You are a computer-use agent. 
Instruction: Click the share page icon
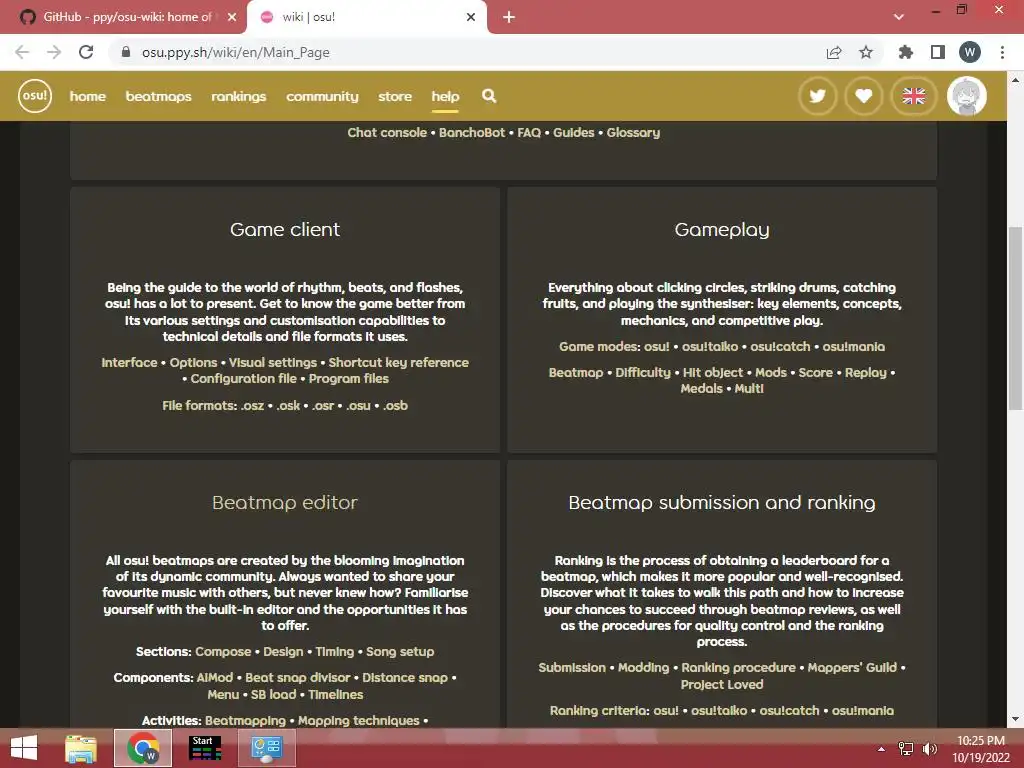834,52
